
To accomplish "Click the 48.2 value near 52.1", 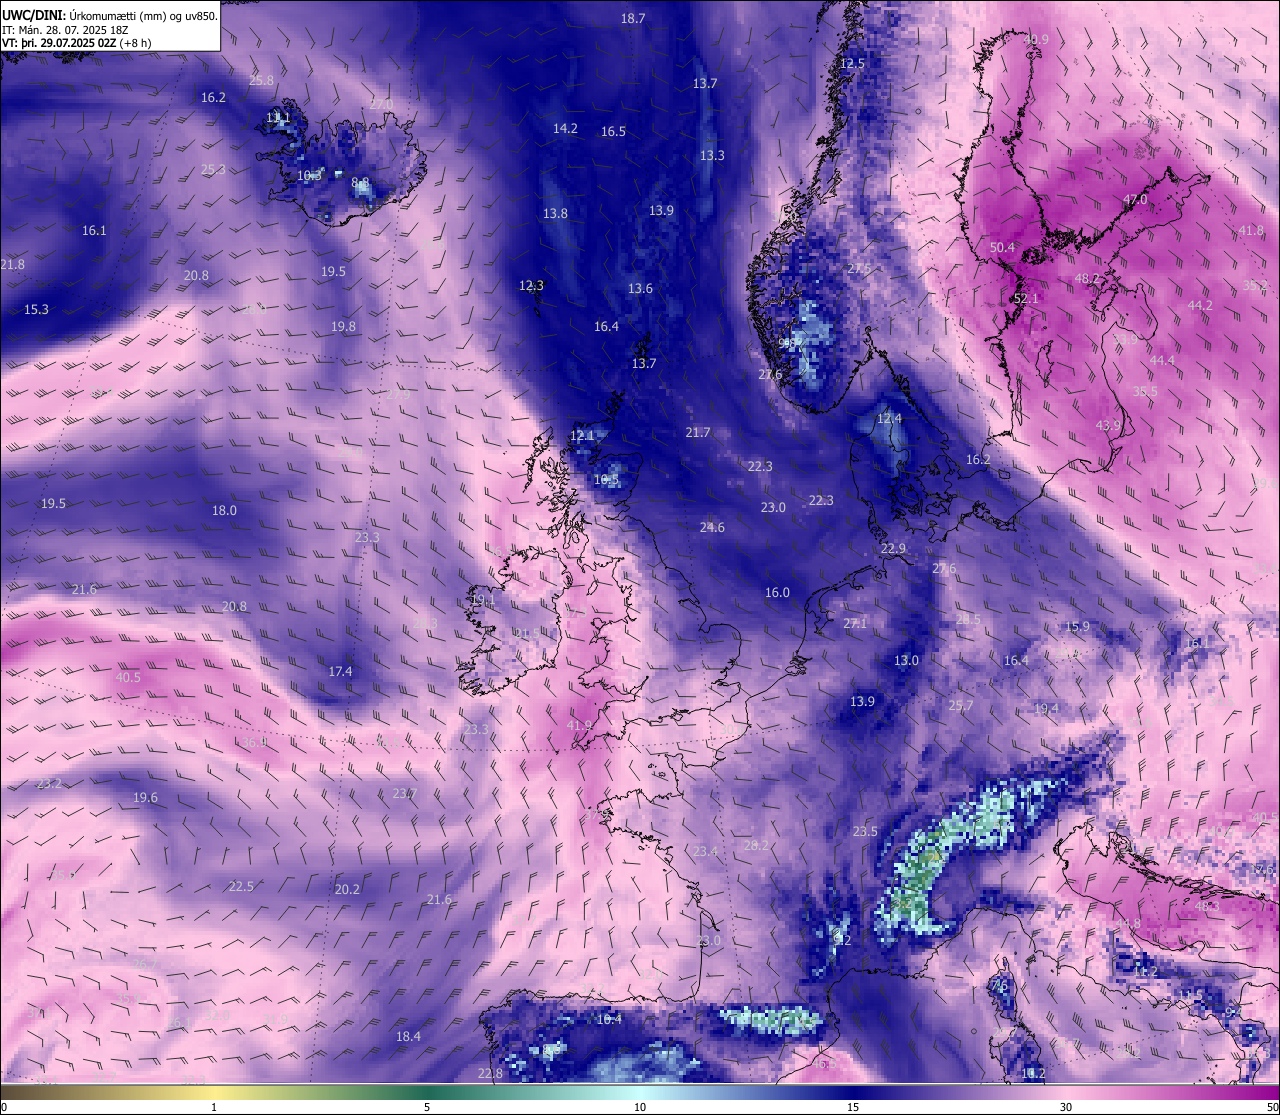I will (x=1087, y=278).
